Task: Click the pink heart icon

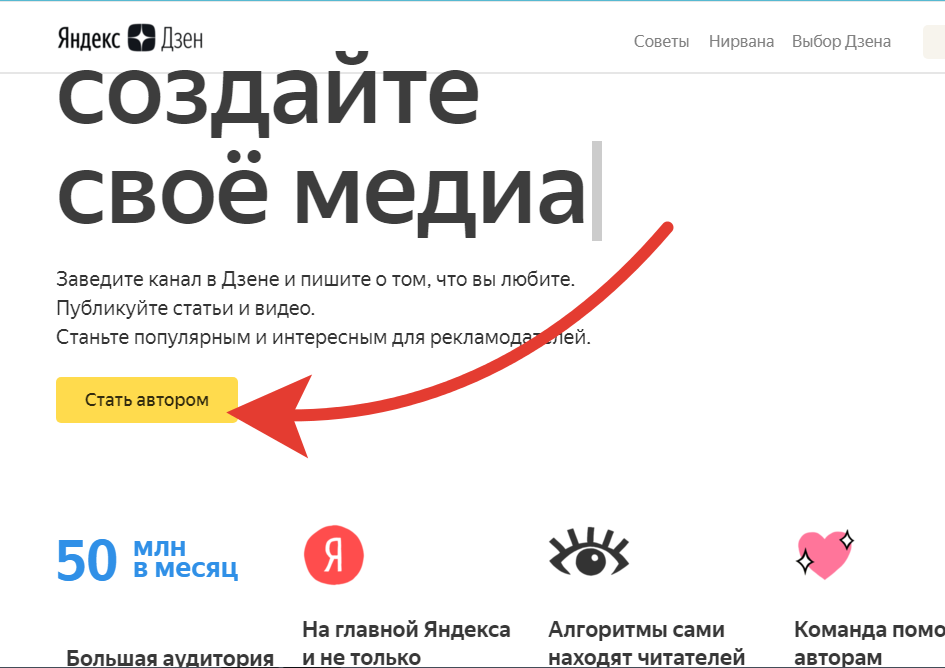Action: (x=825, y=553)
